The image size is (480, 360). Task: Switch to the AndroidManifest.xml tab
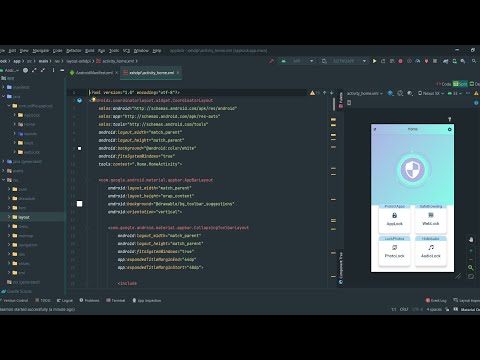(94, 73)
